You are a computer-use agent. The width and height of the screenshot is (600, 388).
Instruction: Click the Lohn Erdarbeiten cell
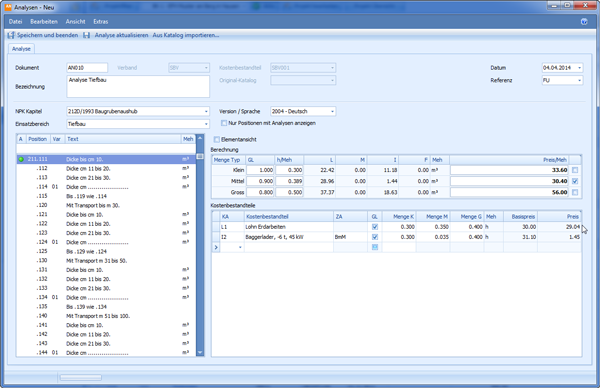point(289,227)
